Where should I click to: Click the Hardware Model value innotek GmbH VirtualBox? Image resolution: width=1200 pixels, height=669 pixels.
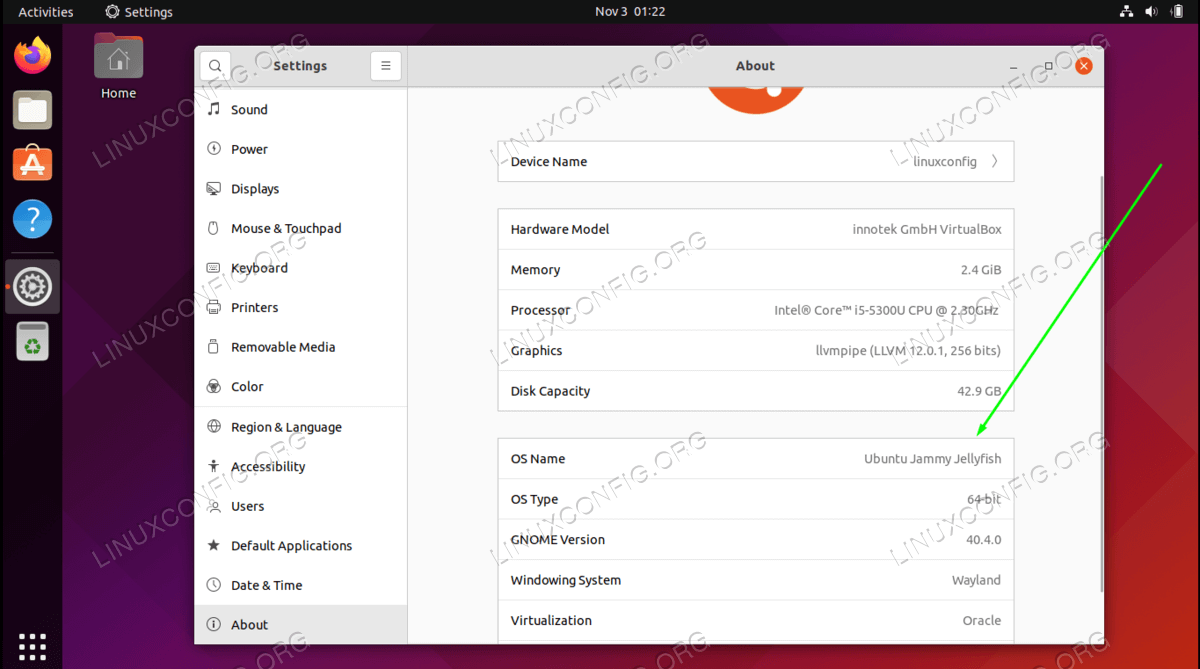[927, 229]
